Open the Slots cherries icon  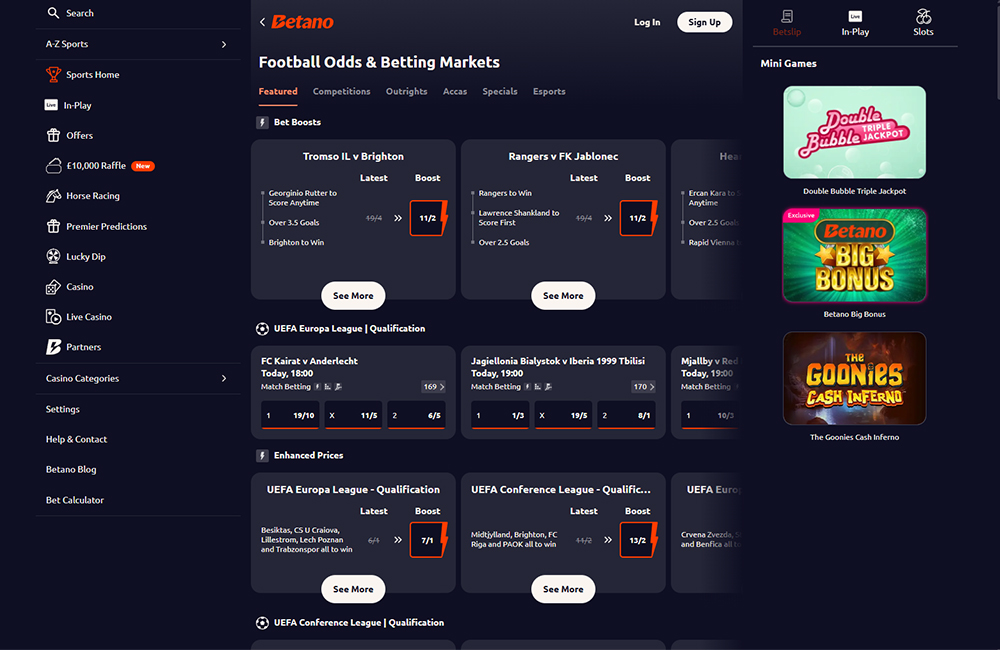(923, 17)
